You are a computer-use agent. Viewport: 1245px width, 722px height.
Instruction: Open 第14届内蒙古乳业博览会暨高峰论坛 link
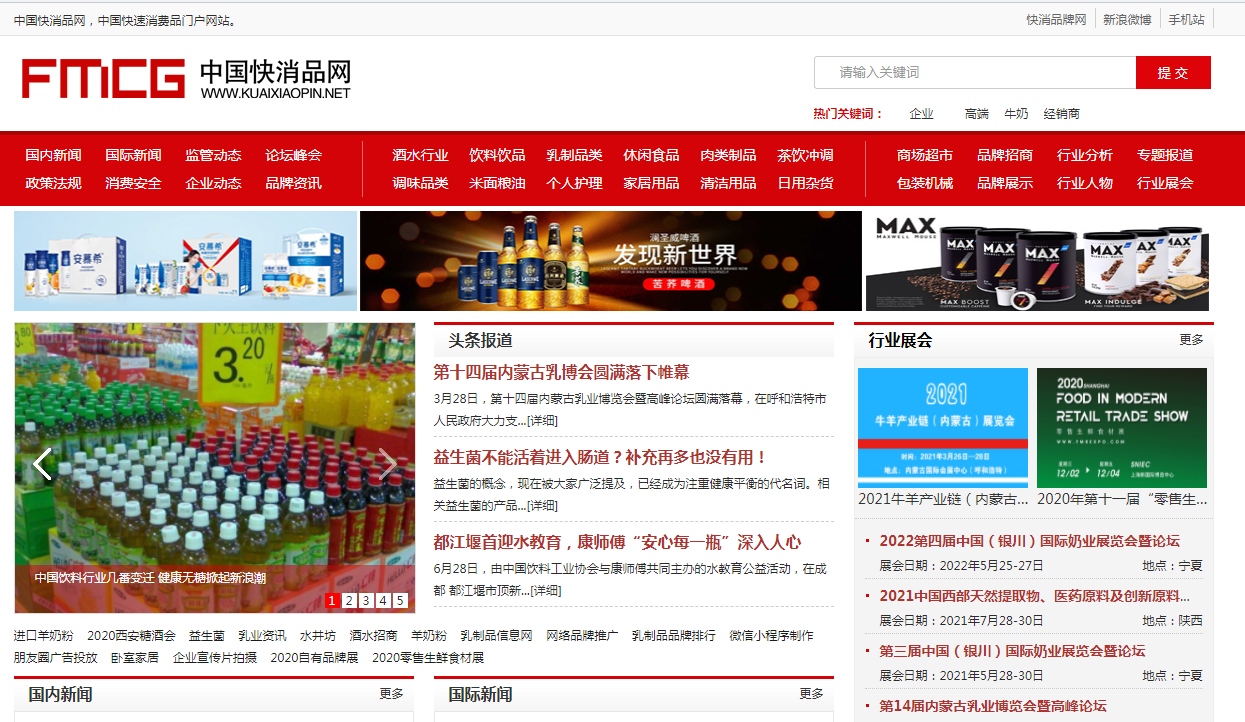993,706
